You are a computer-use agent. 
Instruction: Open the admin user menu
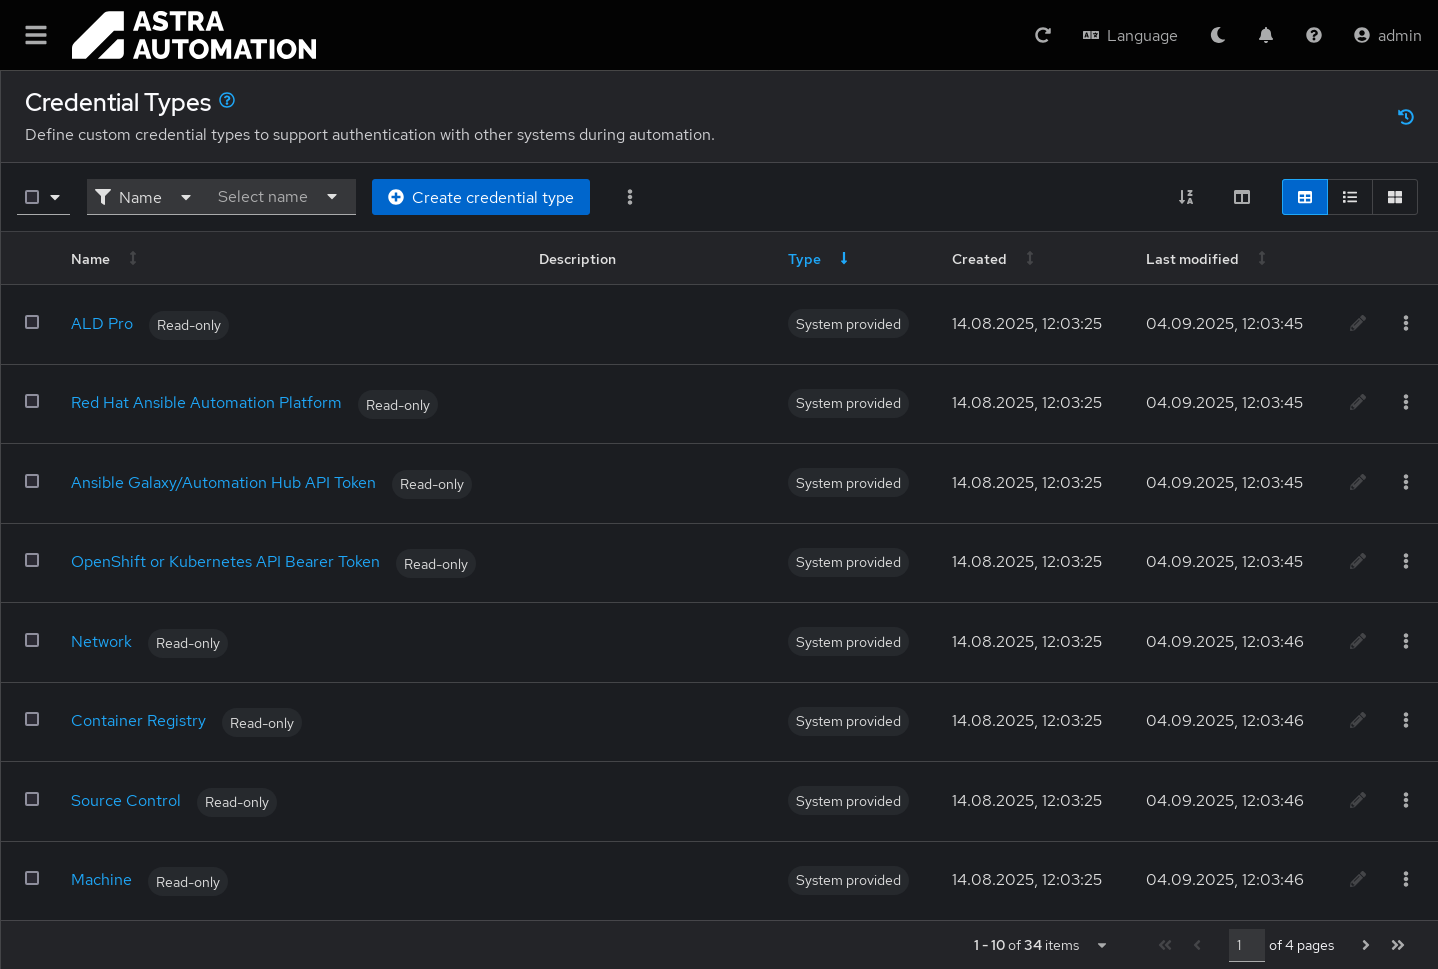pos(1387,35)
